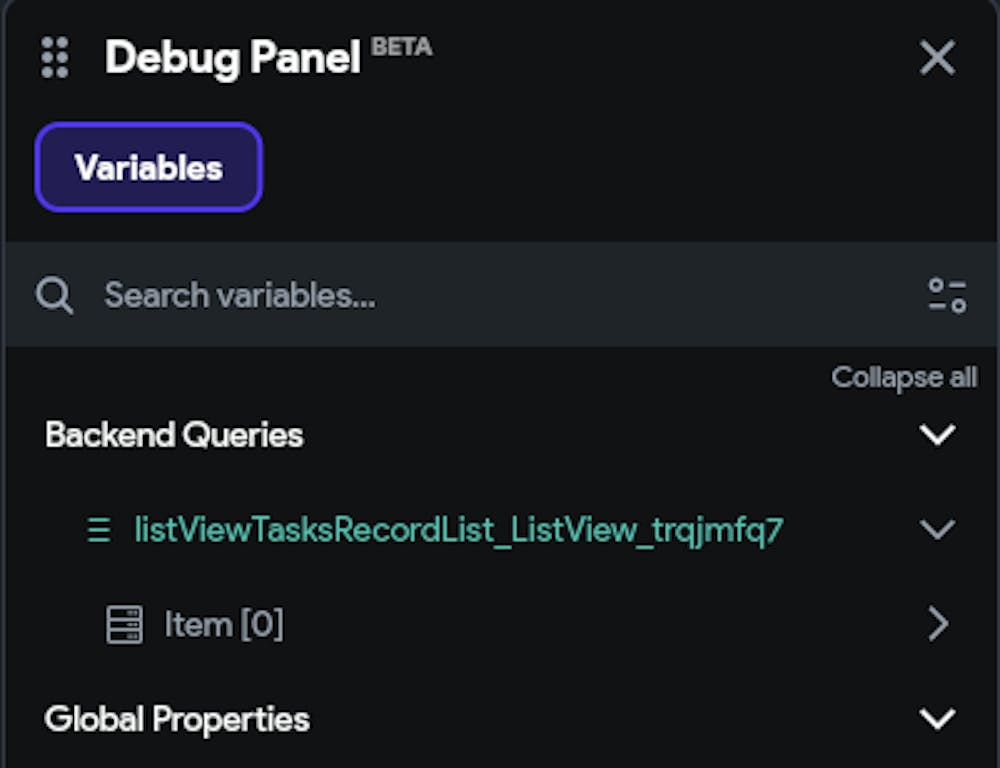Collapse the Global Properties section chevron
Viewport: 1000px width, 768px height.
pyautogui.click(x=937, y=719)
